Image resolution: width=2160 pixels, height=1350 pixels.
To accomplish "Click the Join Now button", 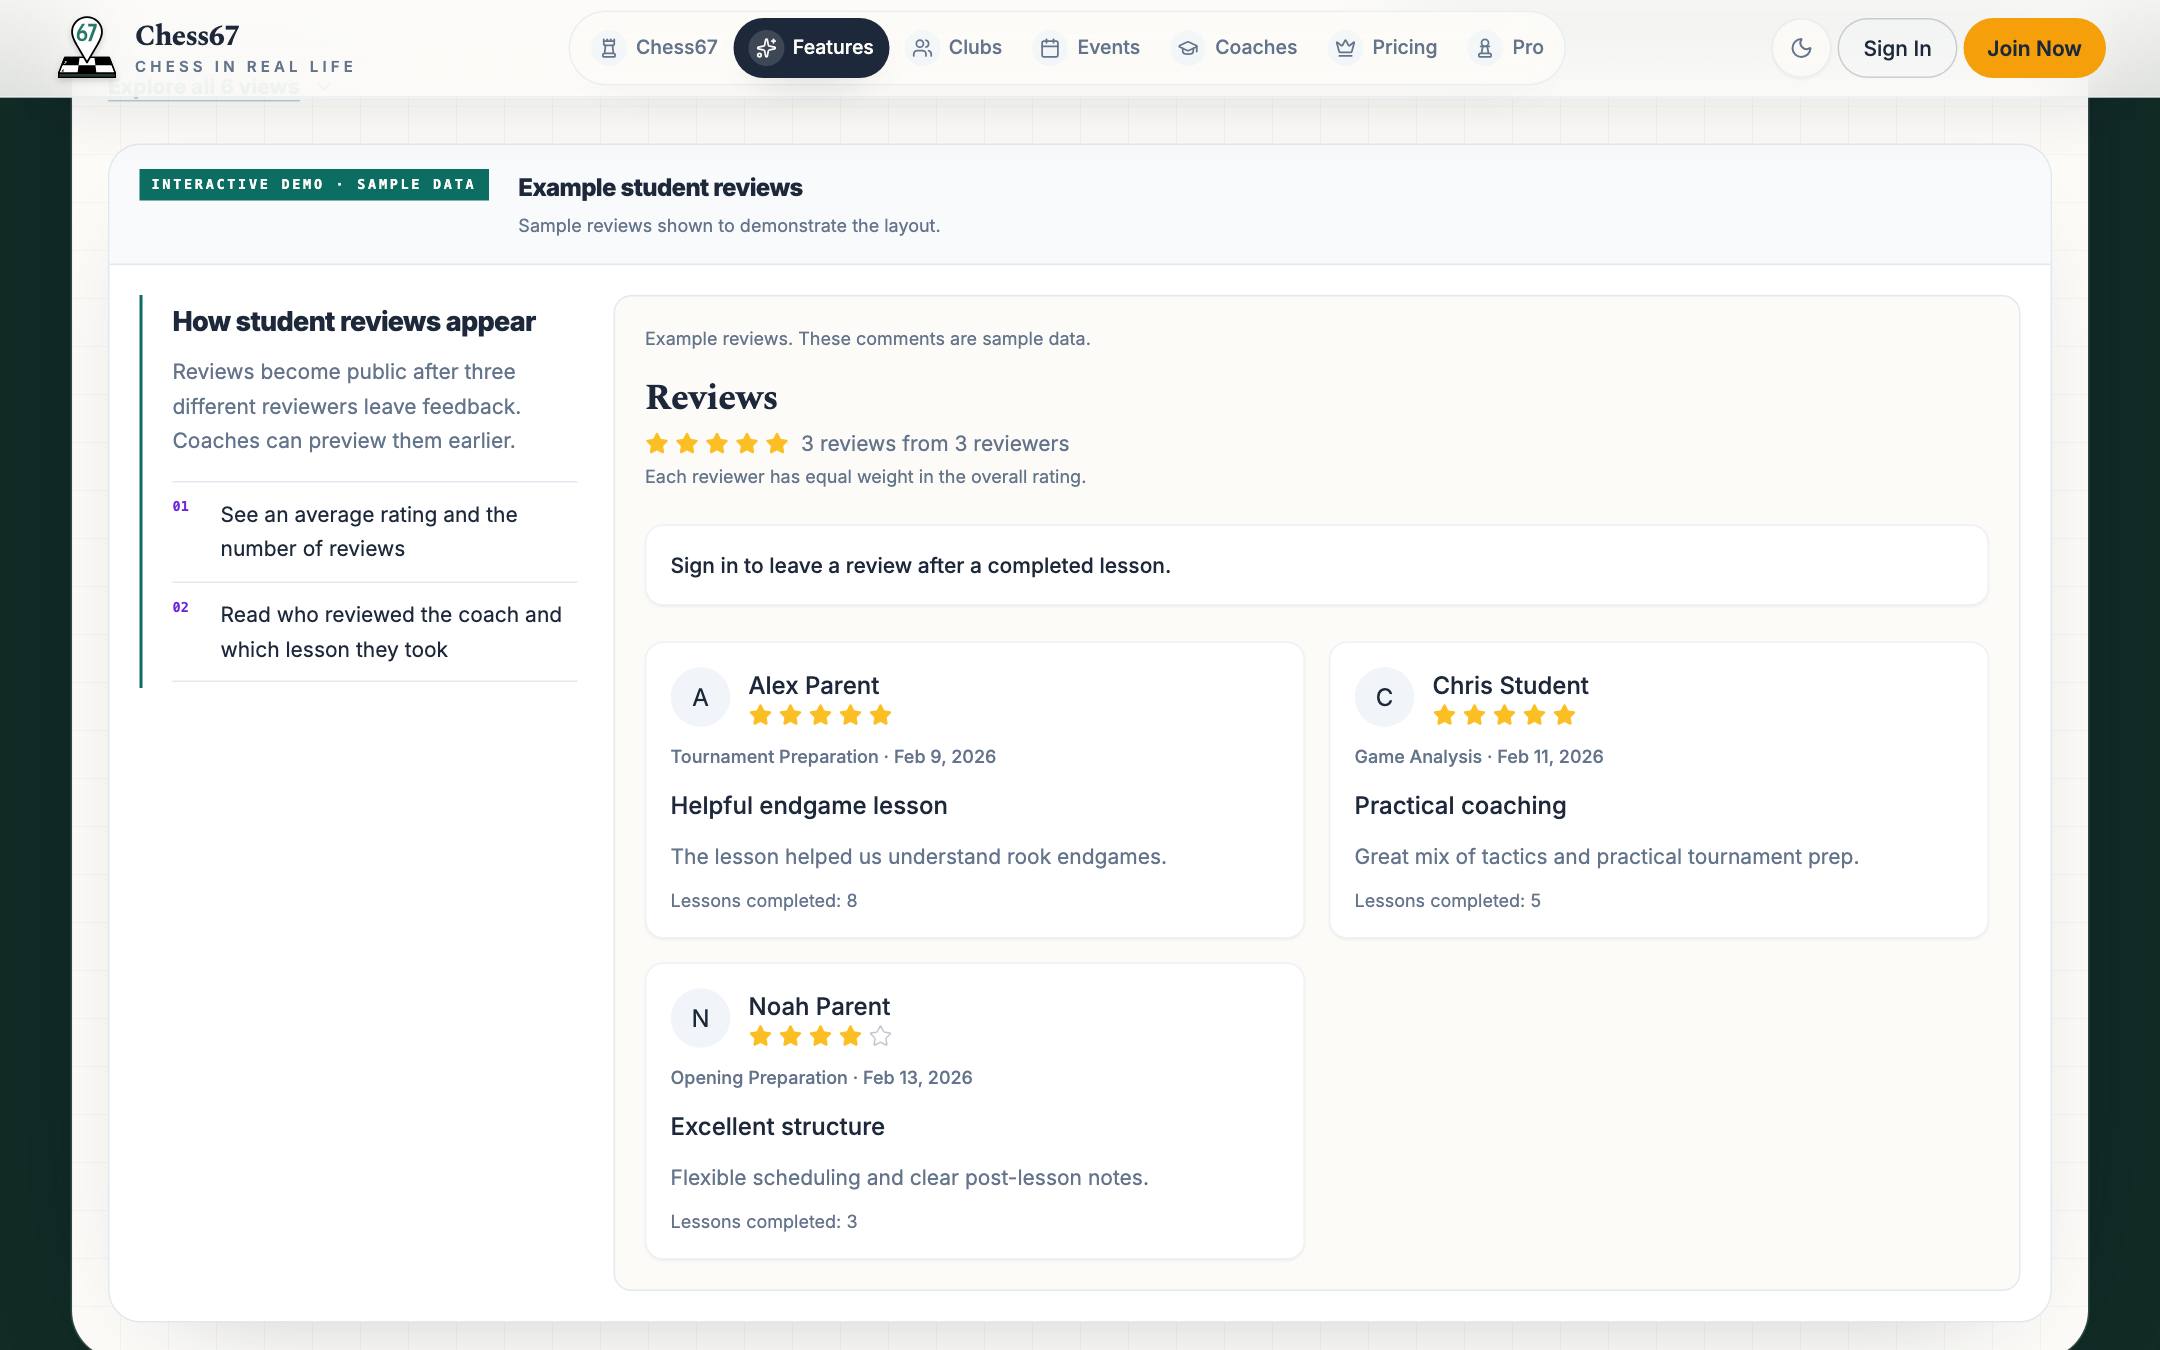I will pyautogui.click(x=2034, y=48).
